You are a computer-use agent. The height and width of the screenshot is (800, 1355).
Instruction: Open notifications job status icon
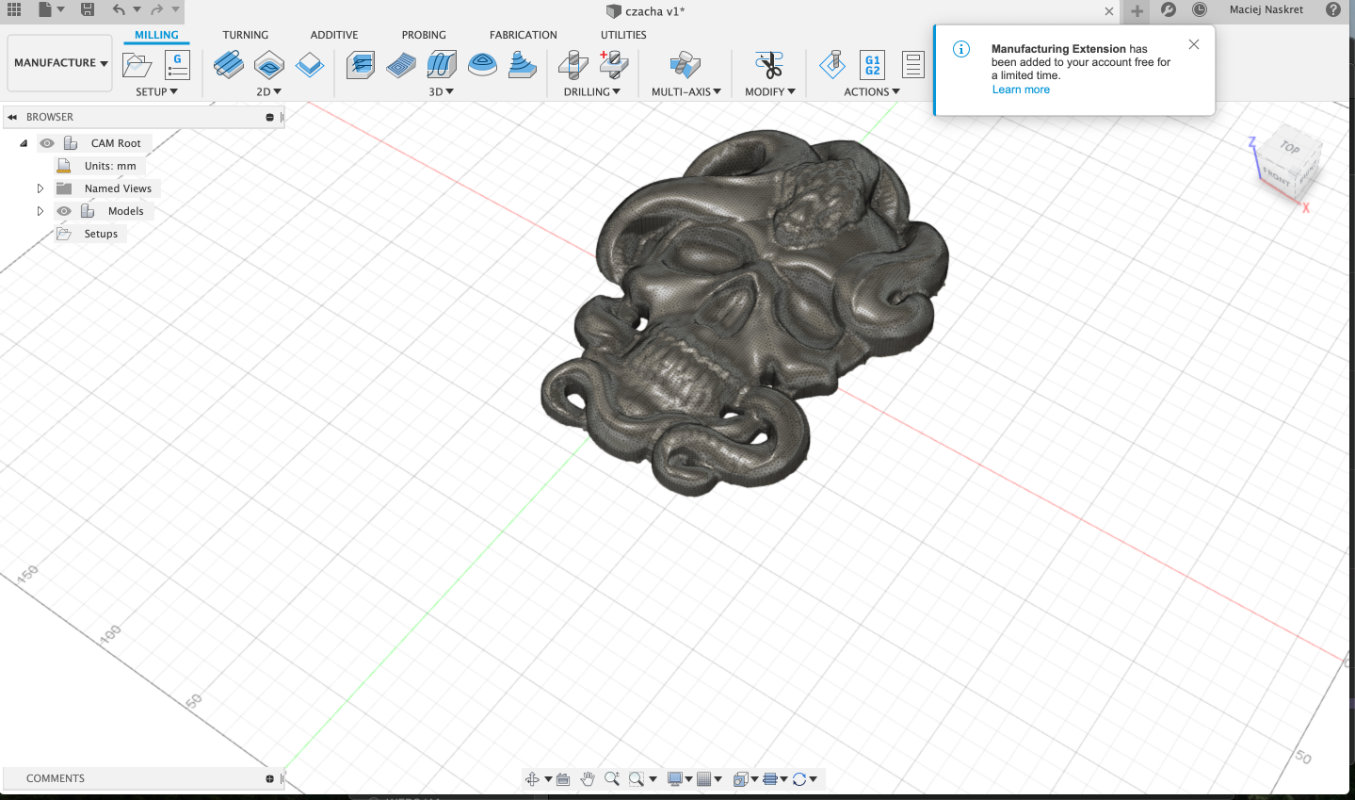point(1199,10)
